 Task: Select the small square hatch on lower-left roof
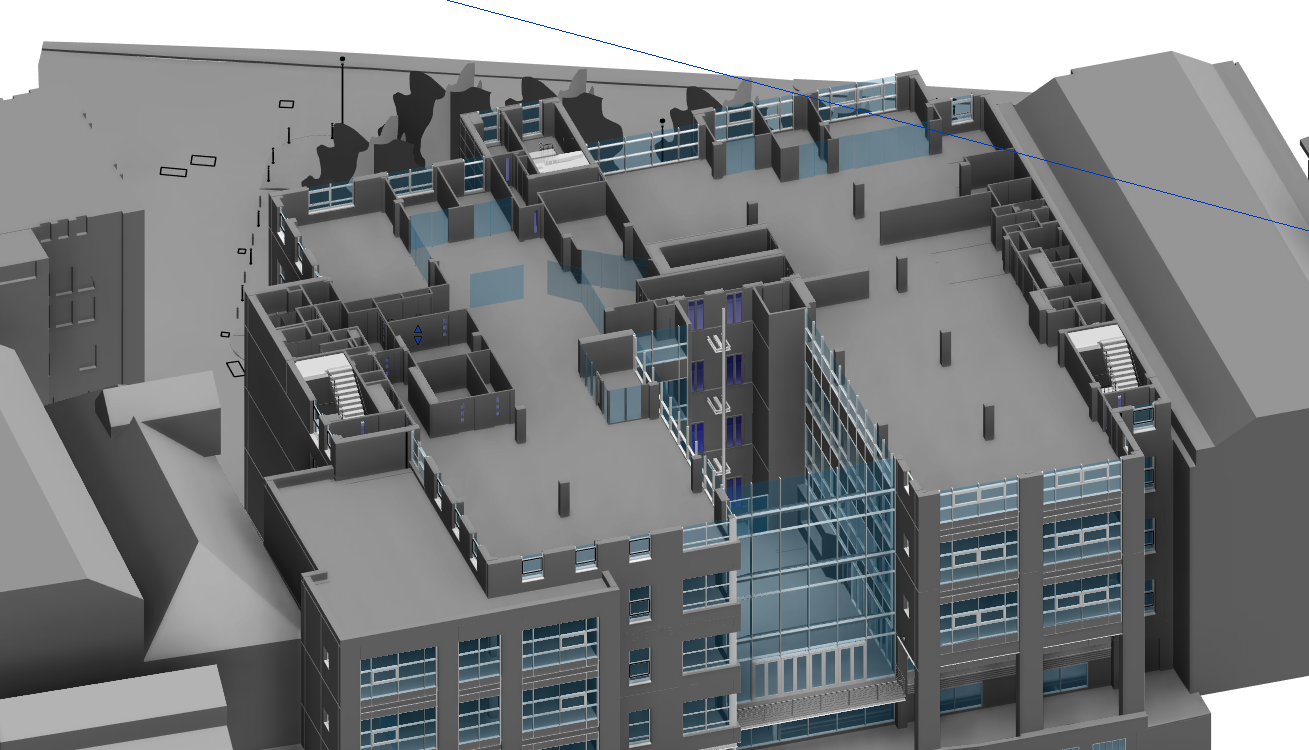[318, 576]
